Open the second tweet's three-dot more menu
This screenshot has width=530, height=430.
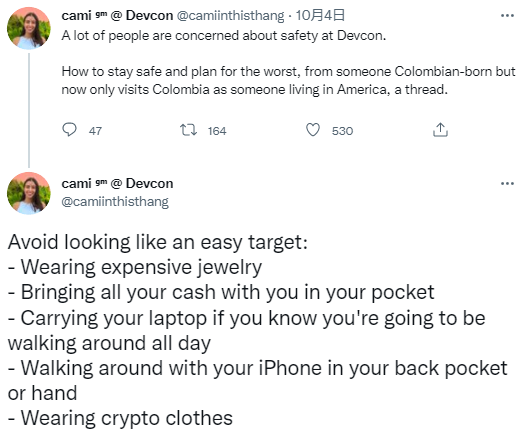tap(507, 184)
